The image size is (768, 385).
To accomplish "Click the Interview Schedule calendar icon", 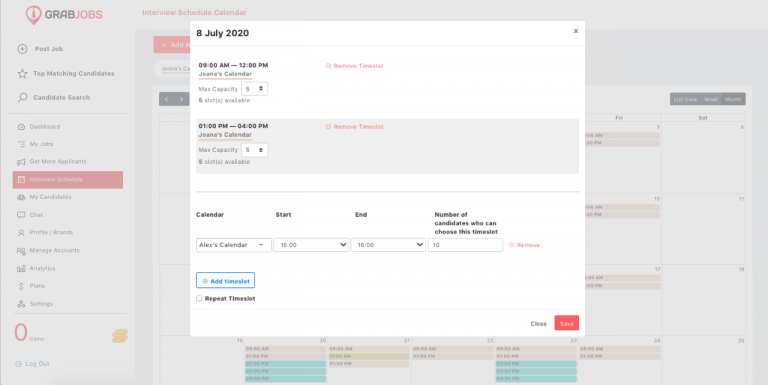I will coord(21,180).
